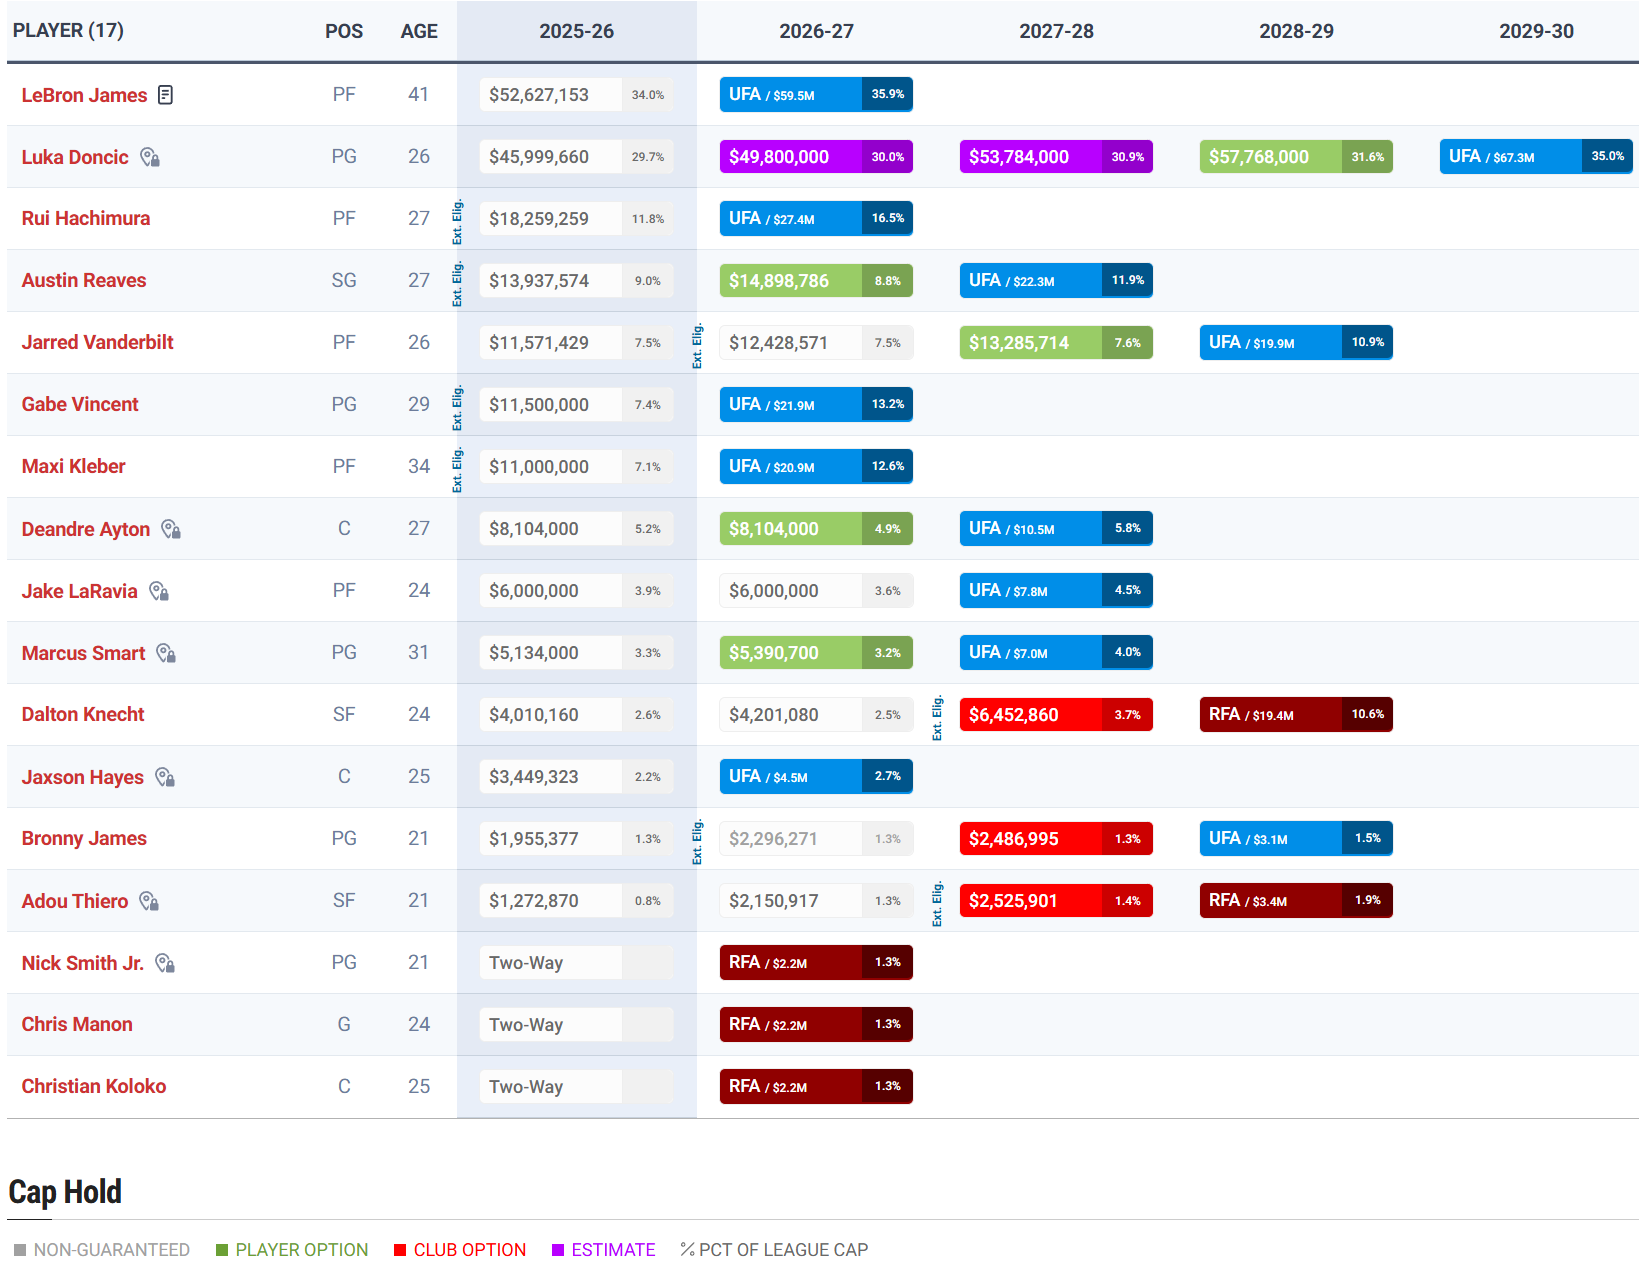Image resolution: width=1639 pixels, height=1276 pixels.
Task: View Dalton Knecht's profile
Action: 83,715
